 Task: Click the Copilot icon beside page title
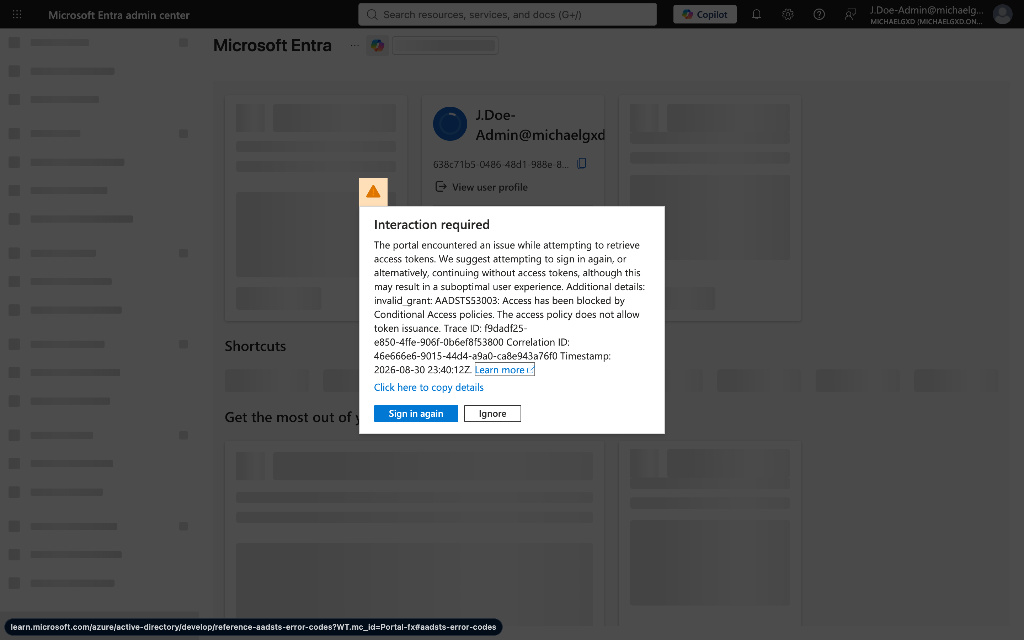tap(377, 45)
